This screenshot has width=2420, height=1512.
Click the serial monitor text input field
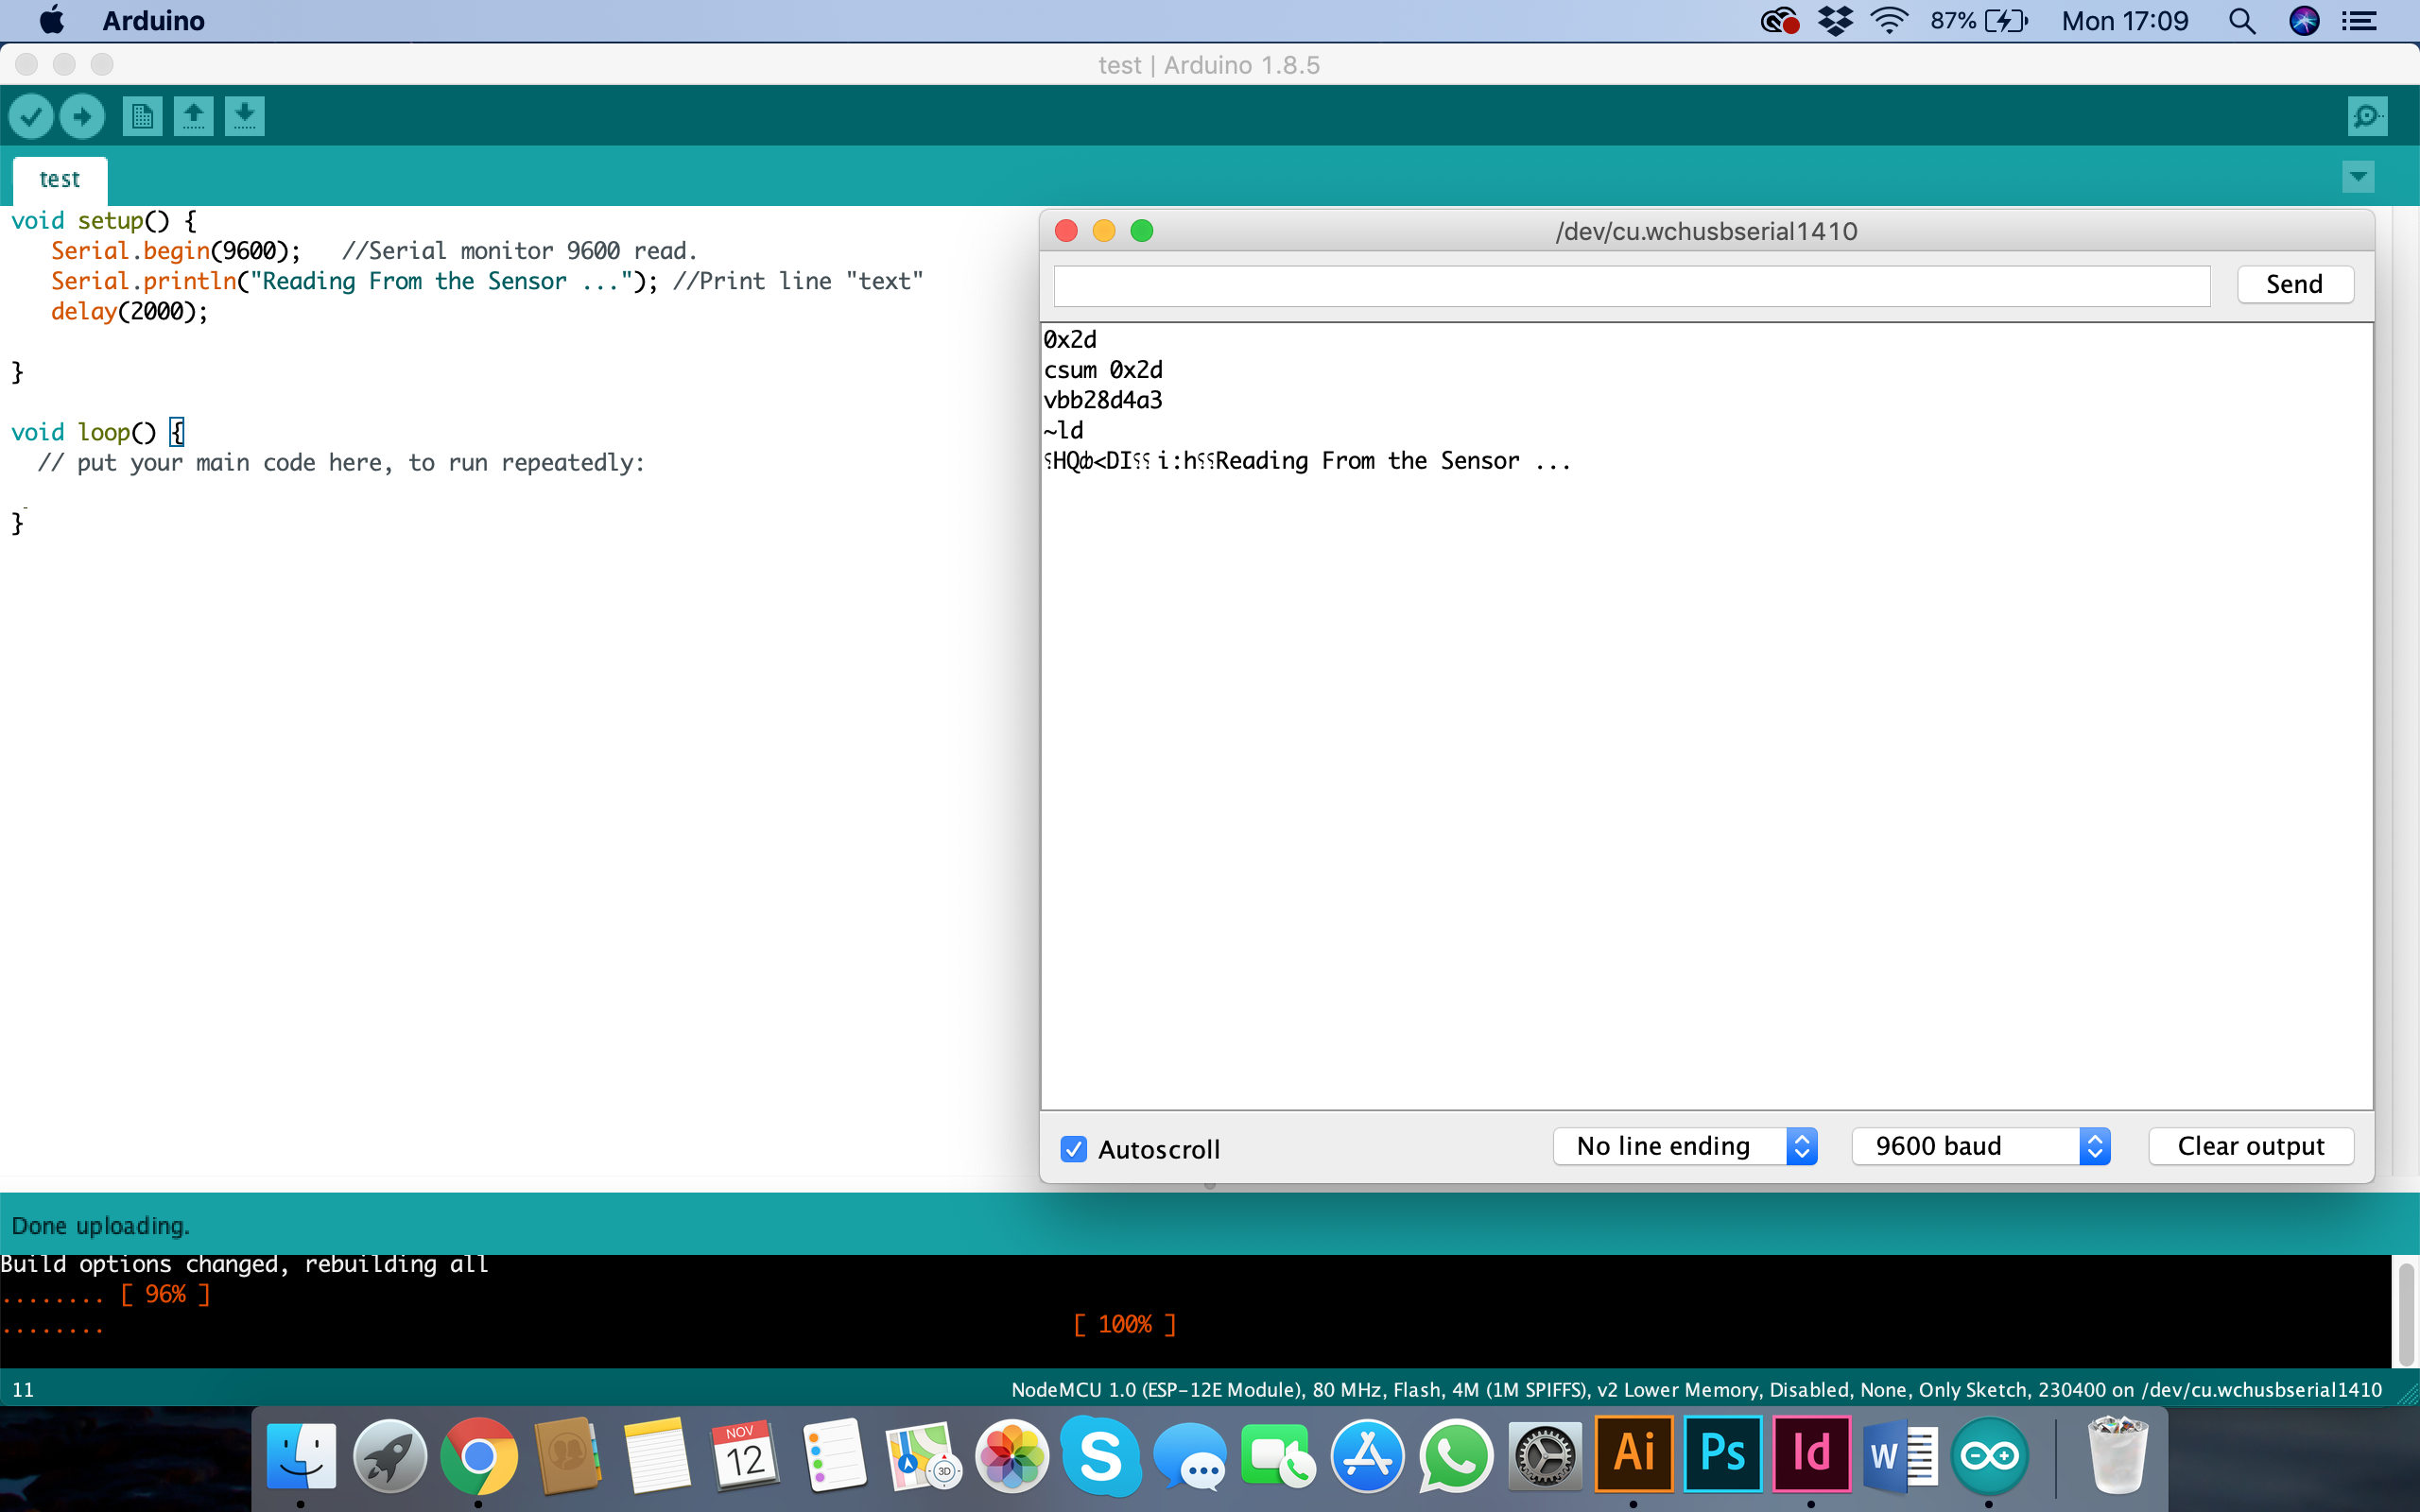[x=1631, y=286]
